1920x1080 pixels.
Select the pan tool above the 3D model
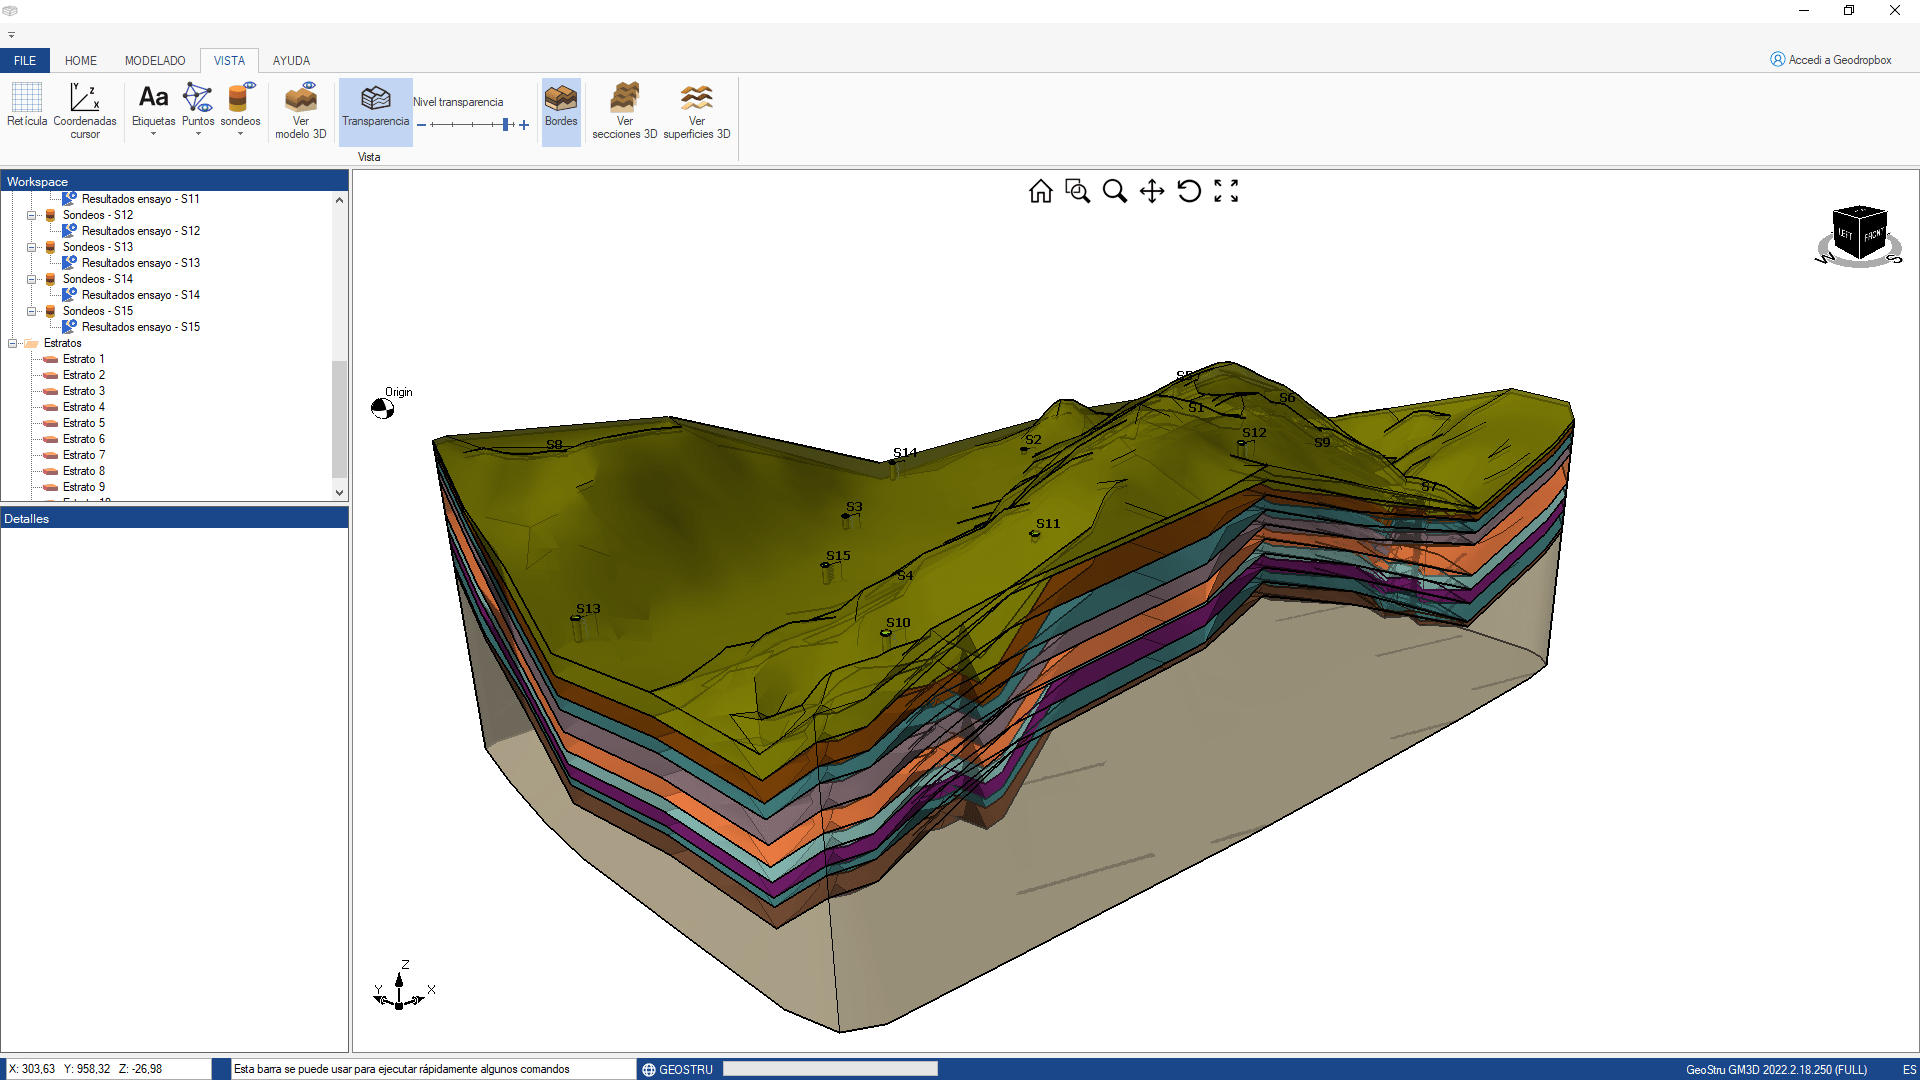click(x=1152, y=191)
